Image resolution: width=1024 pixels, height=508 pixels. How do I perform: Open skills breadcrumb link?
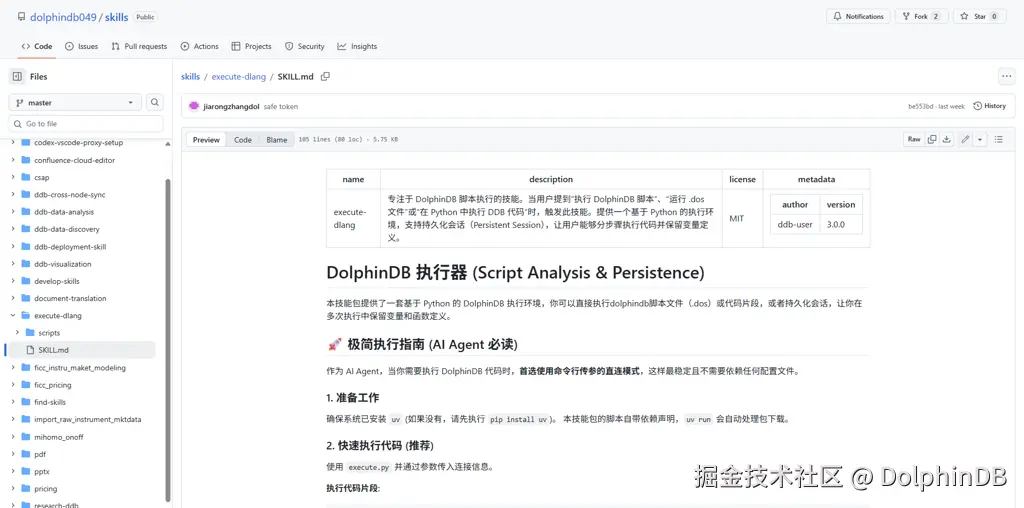click(x=191, y=76)
